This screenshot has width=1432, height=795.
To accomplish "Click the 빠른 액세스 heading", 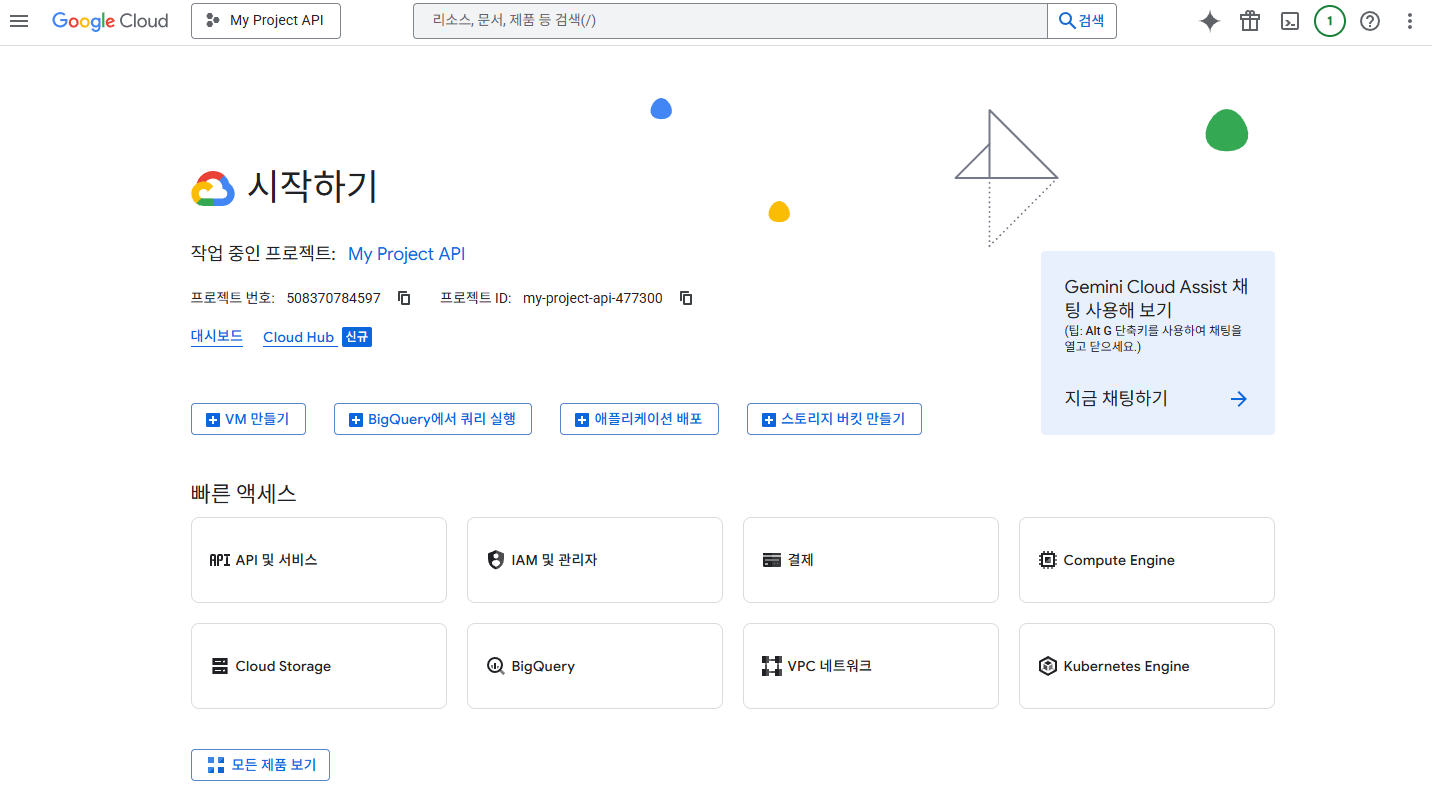I will coord(243,493).
